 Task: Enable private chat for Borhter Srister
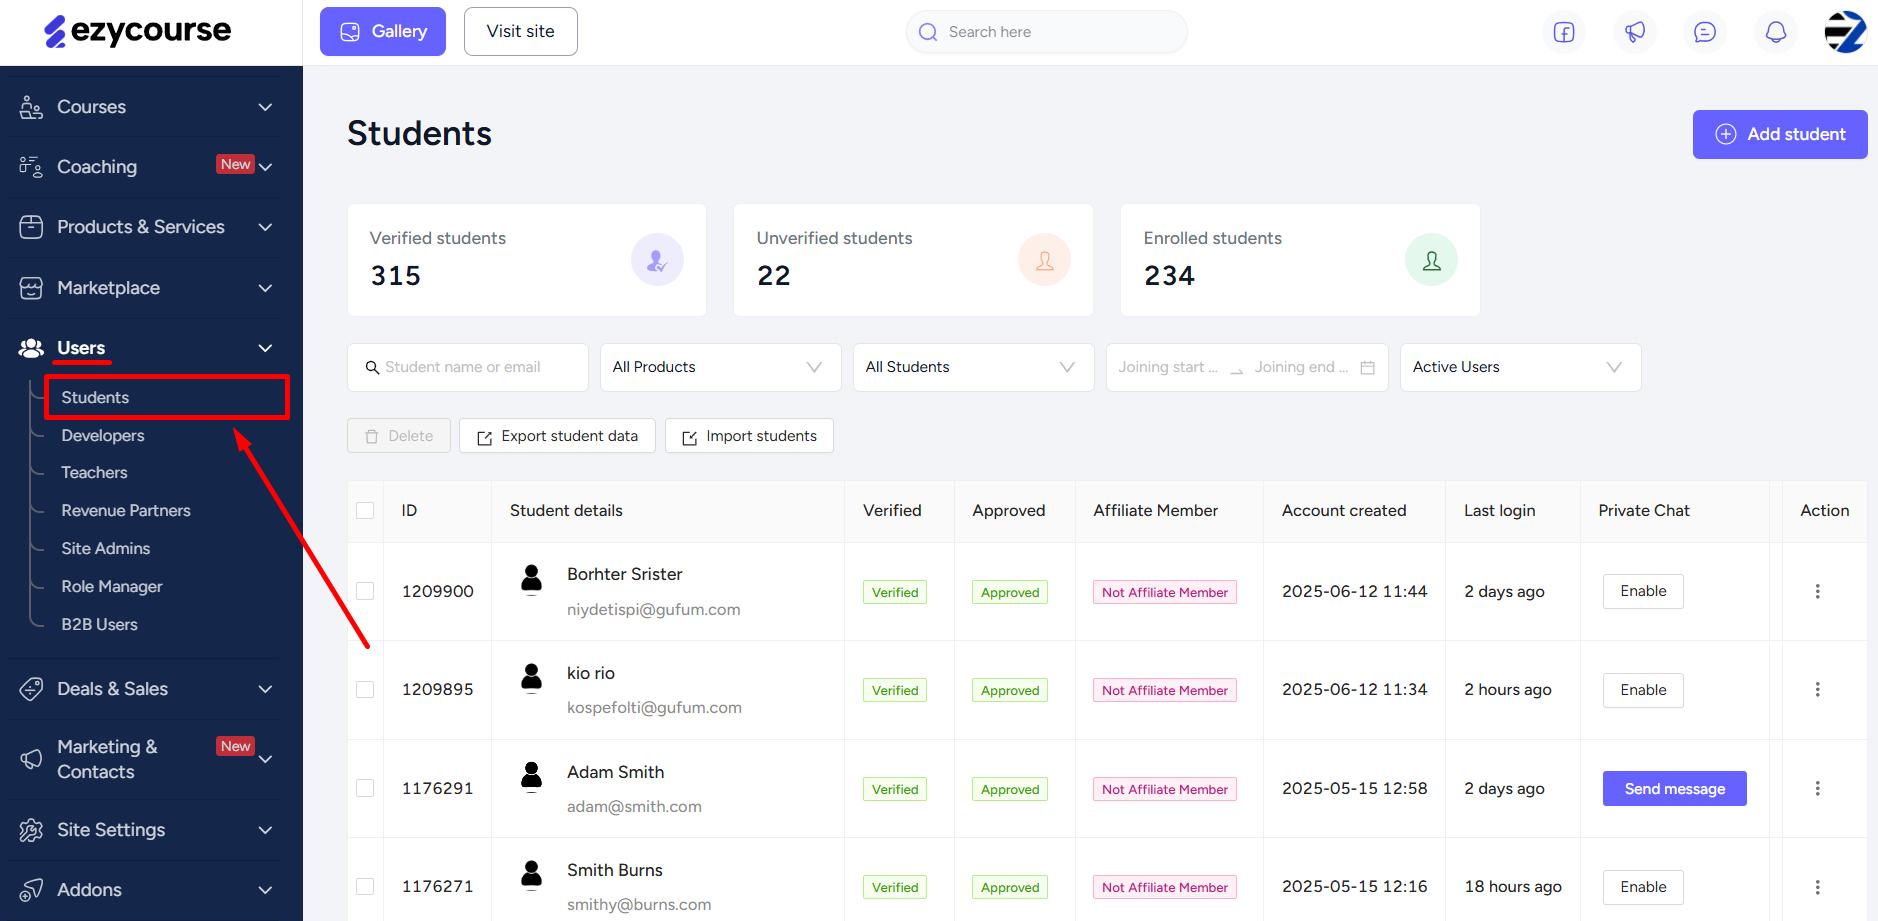(1643, 591)
